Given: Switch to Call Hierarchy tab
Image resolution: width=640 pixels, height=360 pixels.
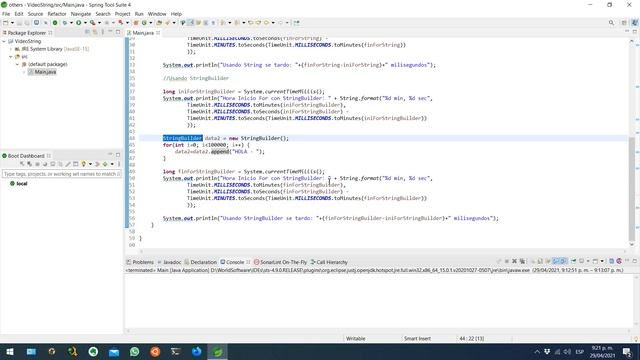Looking at the screenshot, I should [x=329, y=262].
